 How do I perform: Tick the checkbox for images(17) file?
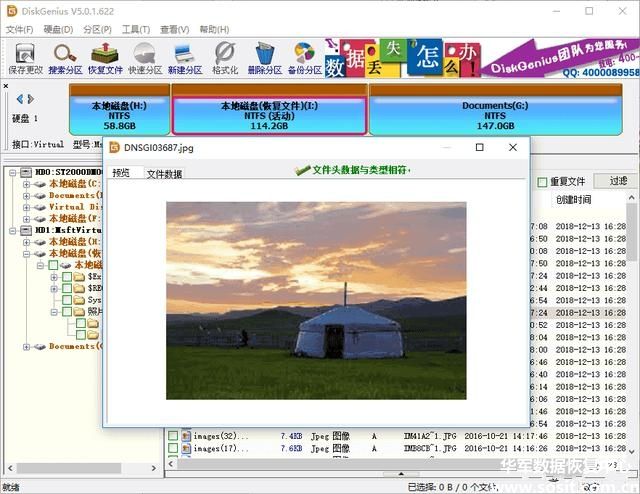click(x=173, y=449)
